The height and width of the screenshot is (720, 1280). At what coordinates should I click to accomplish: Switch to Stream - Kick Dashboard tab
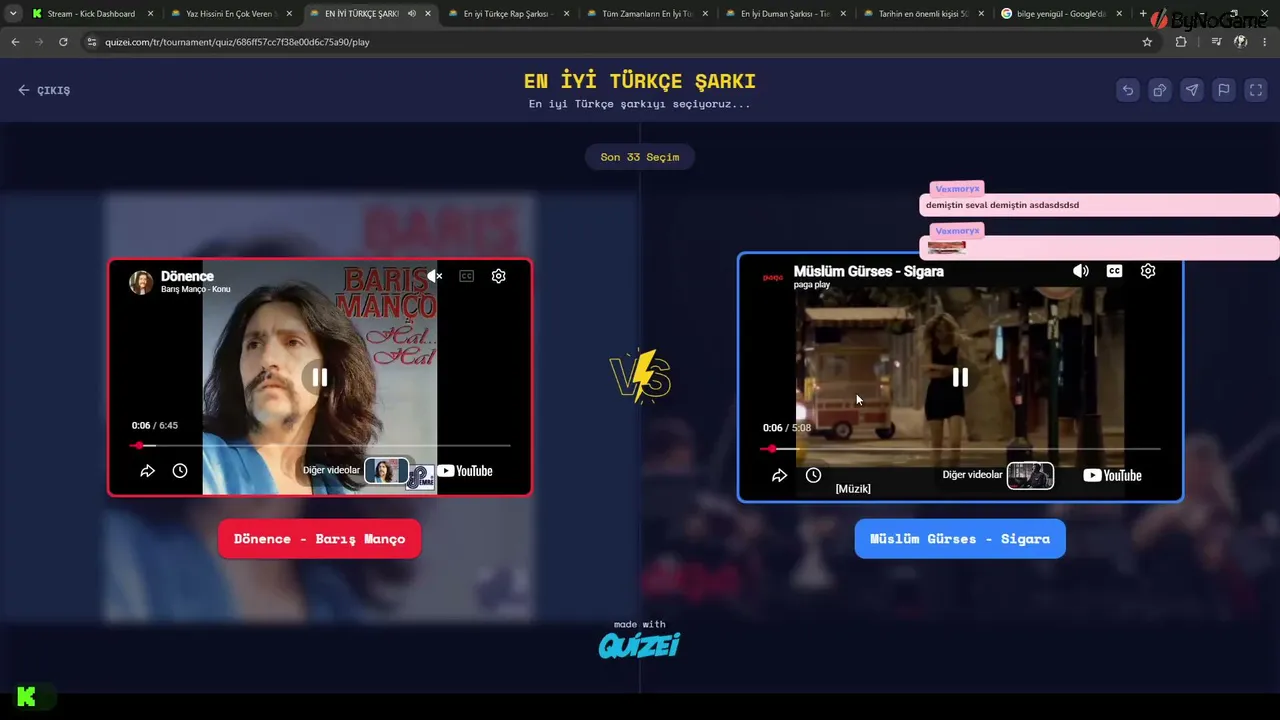(x=91, y=14)
